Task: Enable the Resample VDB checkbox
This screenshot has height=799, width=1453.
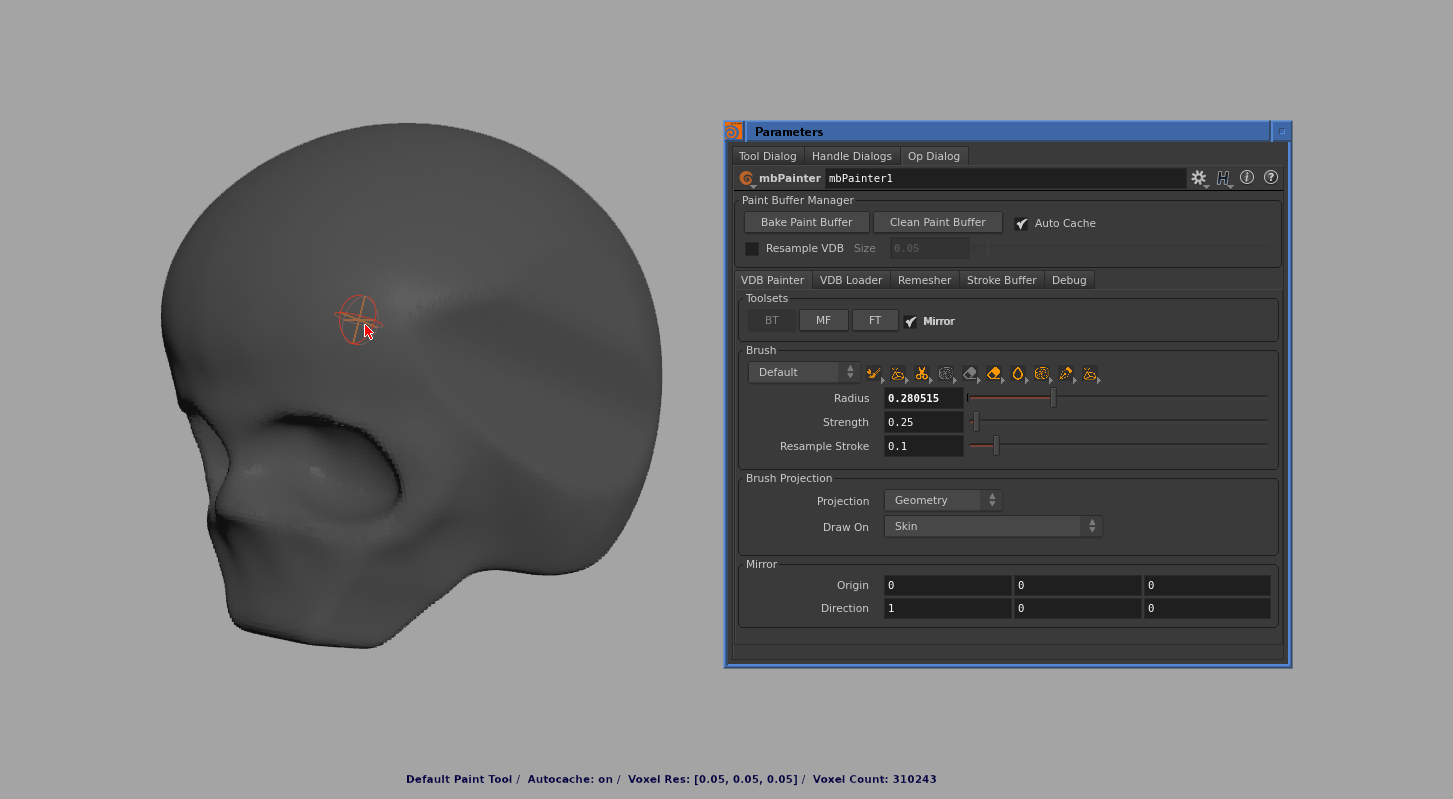Action: 752,249
